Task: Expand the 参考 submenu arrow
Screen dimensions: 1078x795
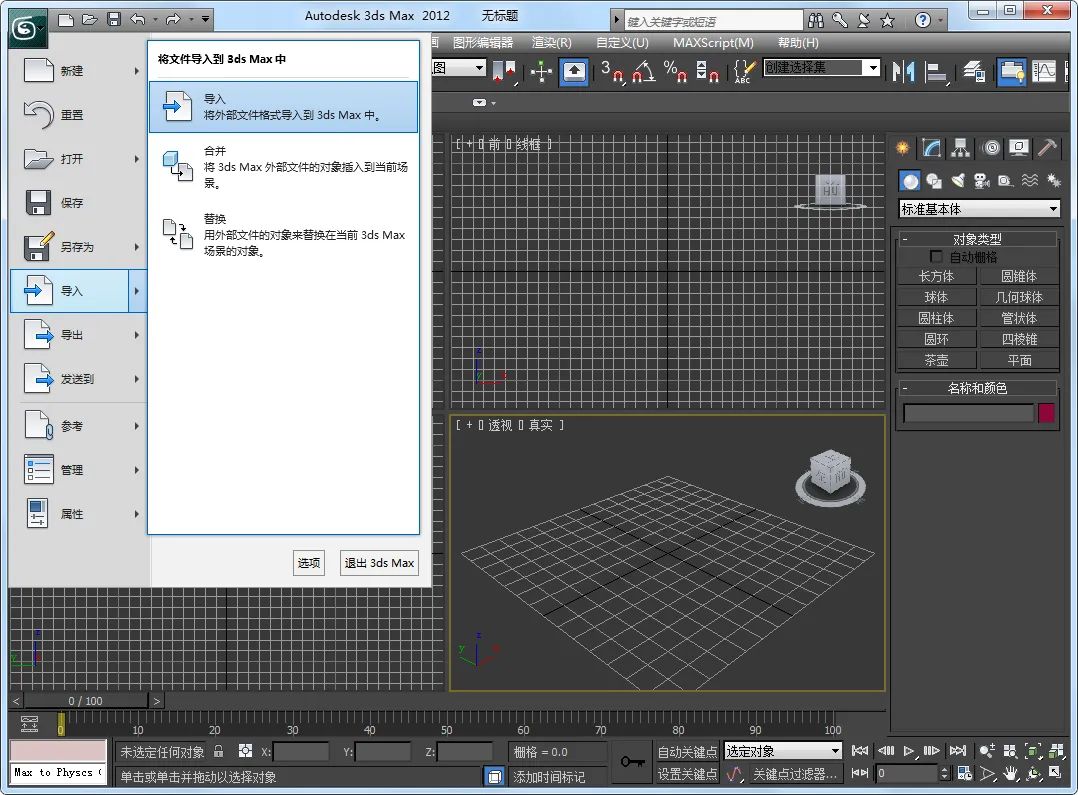Action: [137, 426]
